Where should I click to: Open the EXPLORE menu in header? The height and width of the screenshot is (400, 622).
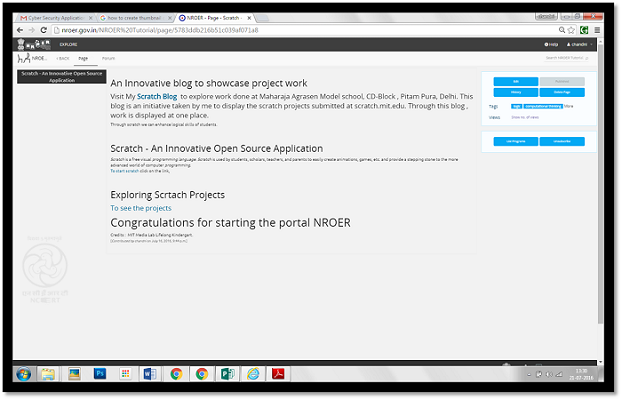coord(68,44)
